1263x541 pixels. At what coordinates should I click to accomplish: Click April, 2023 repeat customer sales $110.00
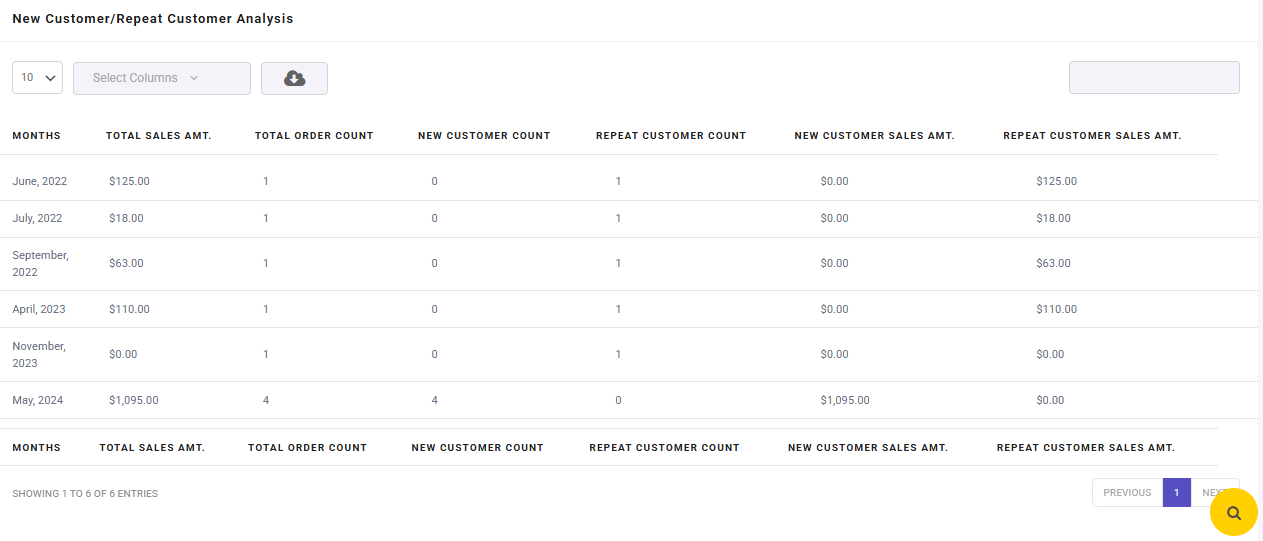(x=1057, y=310)
